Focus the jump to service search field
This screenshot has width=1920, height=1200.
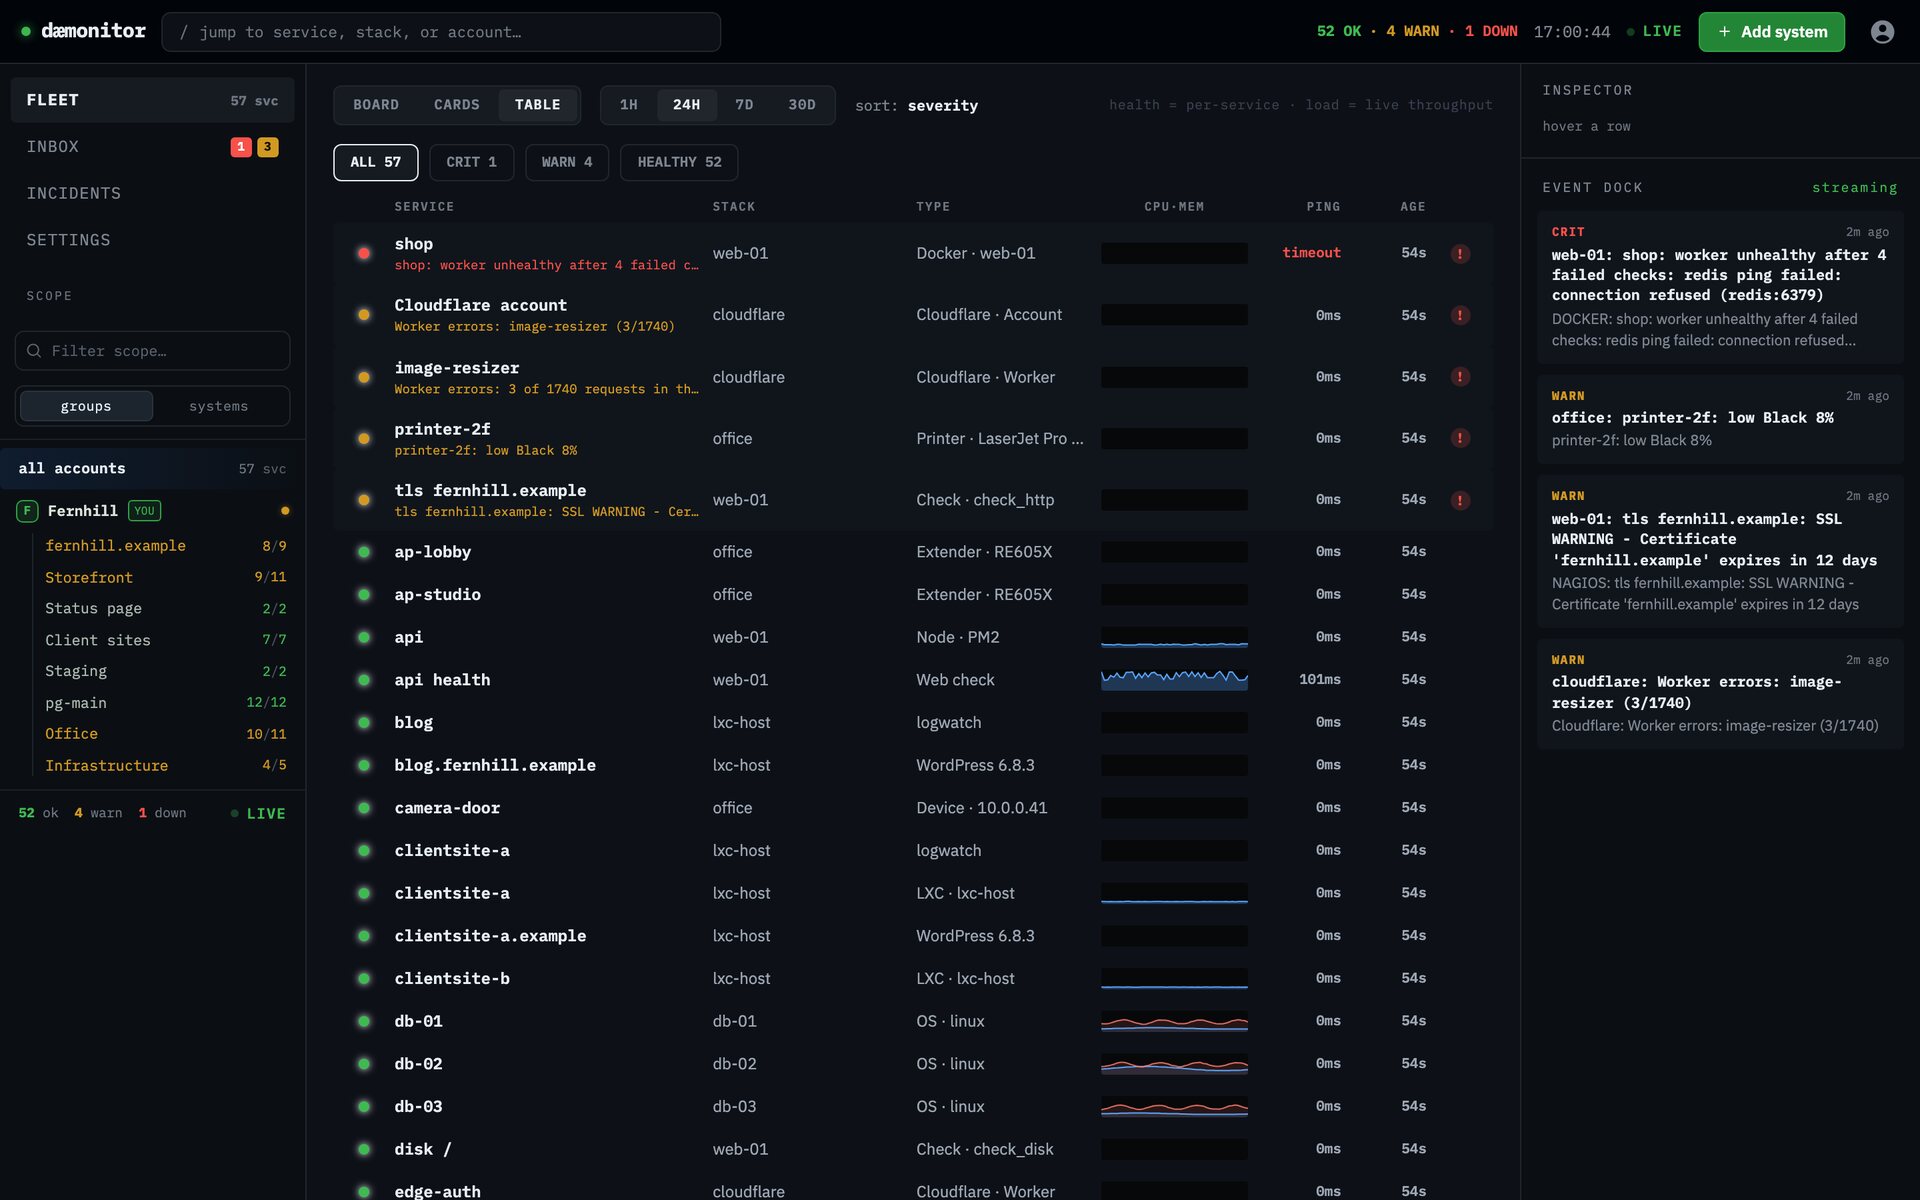tap(441, 32)
